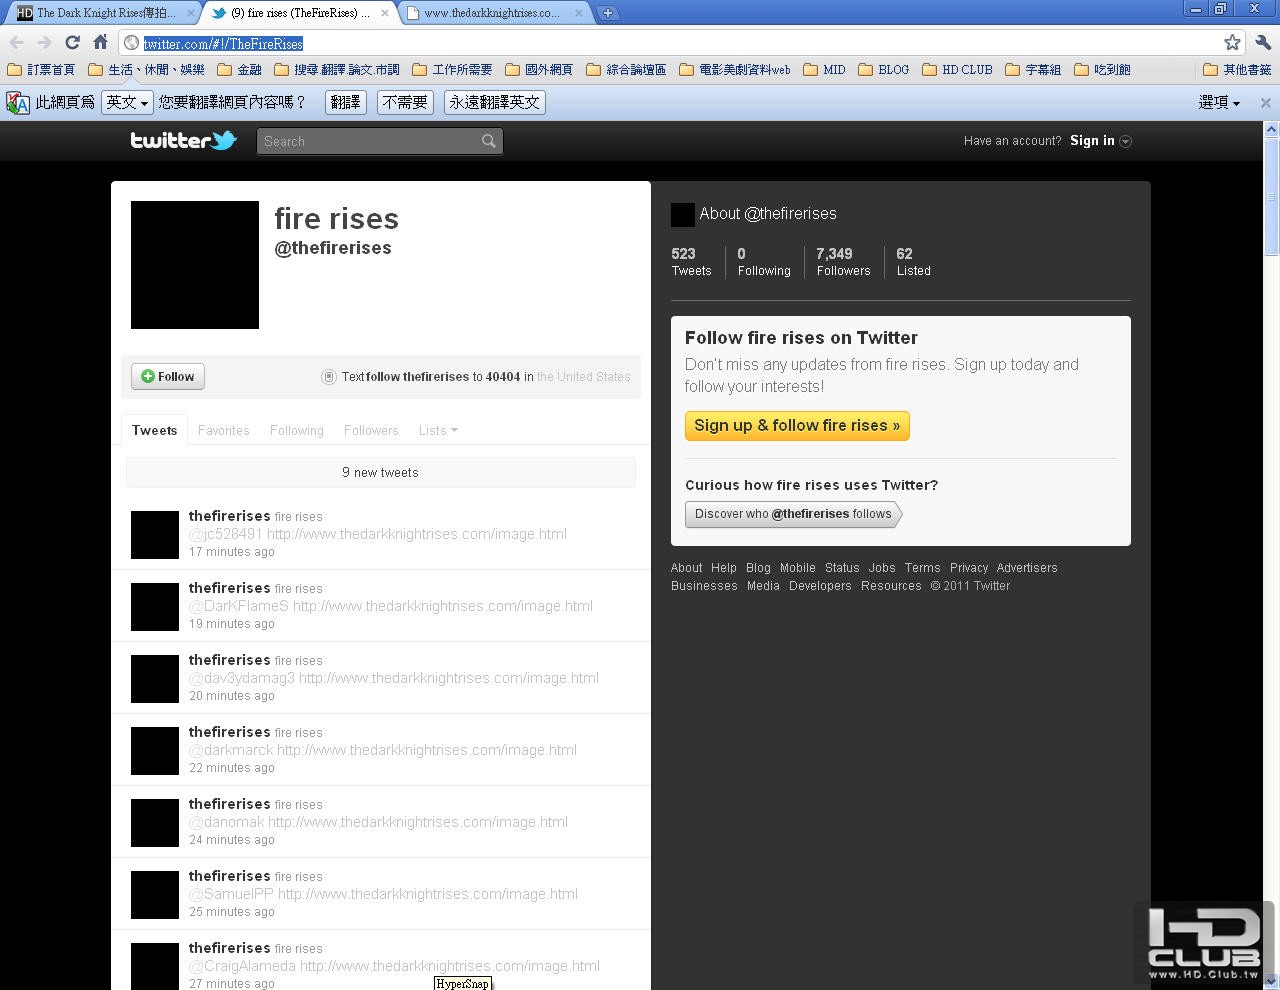1280x990 pixels.
Task: Show the 9 new tweets
Action: click(381, 472)
